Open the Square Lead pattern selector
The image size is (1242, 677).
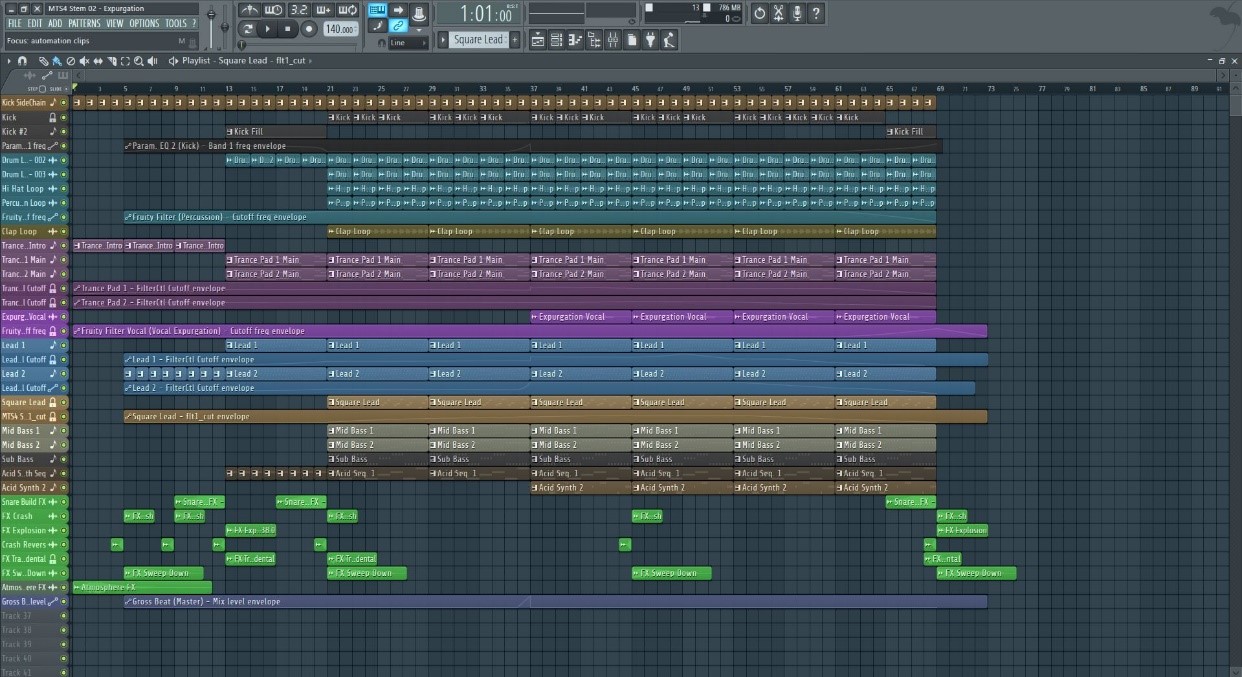click(x=479, y=39)
